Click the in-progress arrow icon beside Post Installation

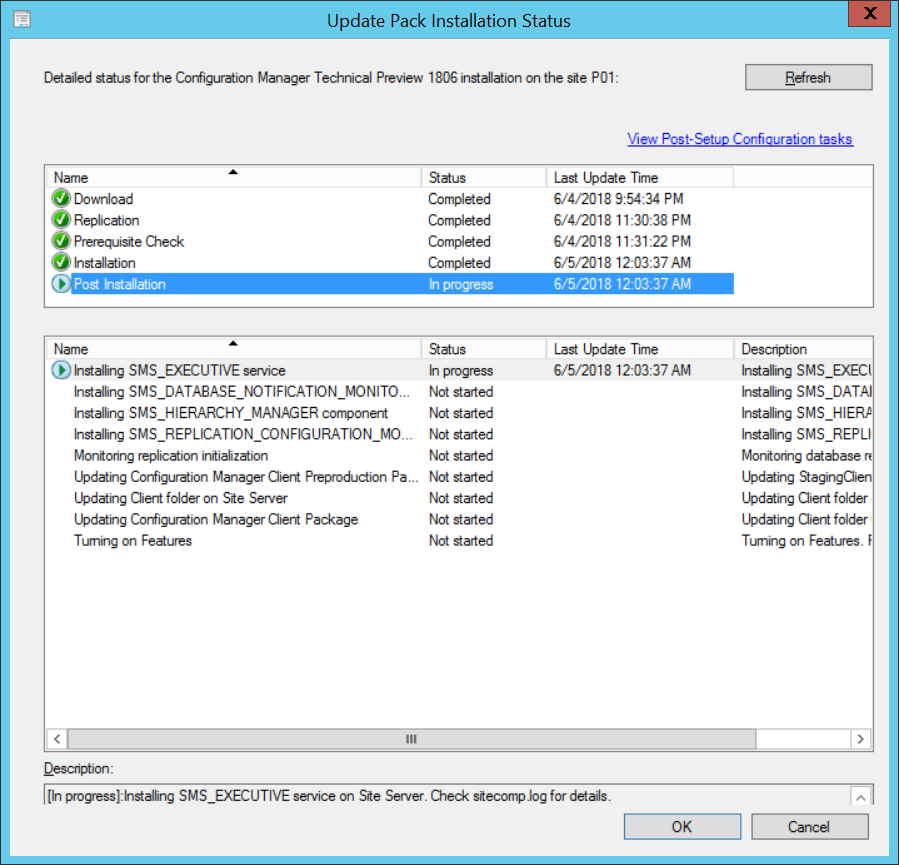coord(61,284)
